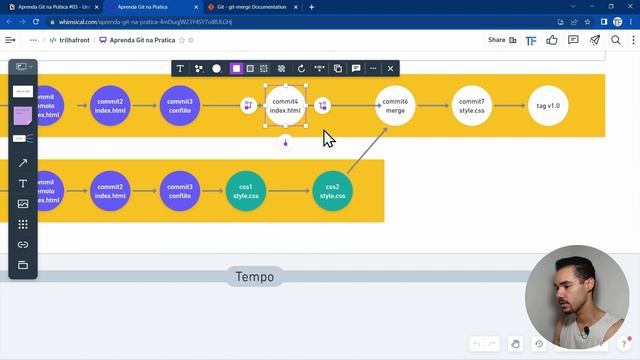
Task: Click the rotate icon in the shape toolbar
Action: point(301,69)
